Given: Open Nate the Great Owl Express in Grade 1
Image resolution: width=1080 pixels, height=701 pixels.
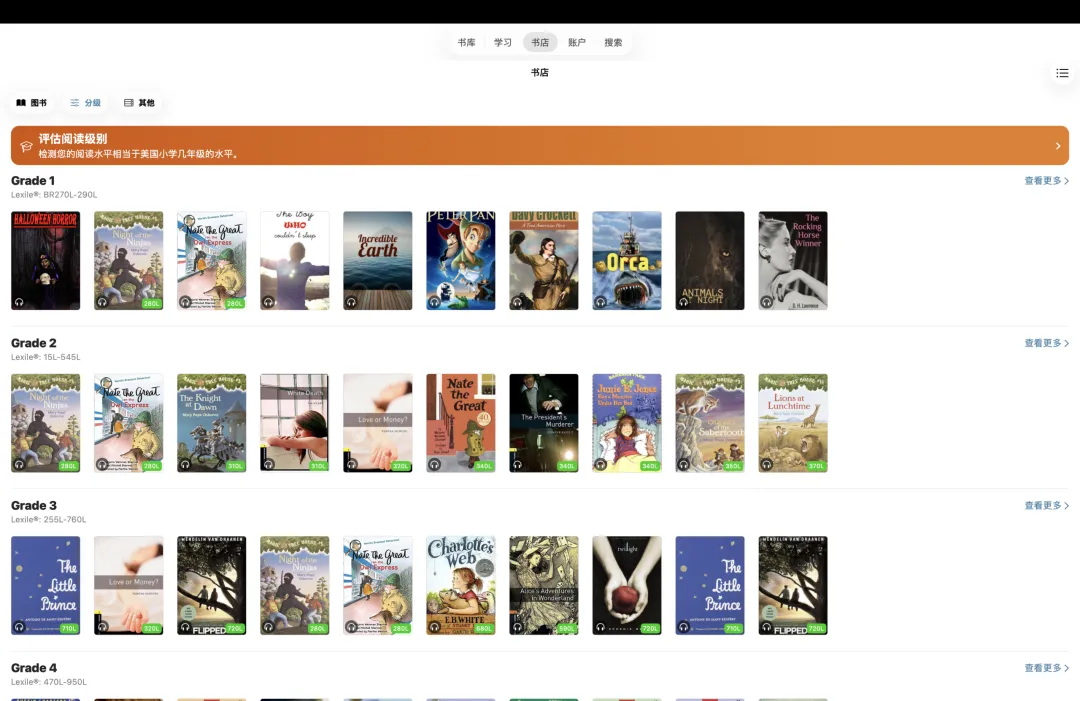Looking at the screenshot, I should (x=211, y=260).
